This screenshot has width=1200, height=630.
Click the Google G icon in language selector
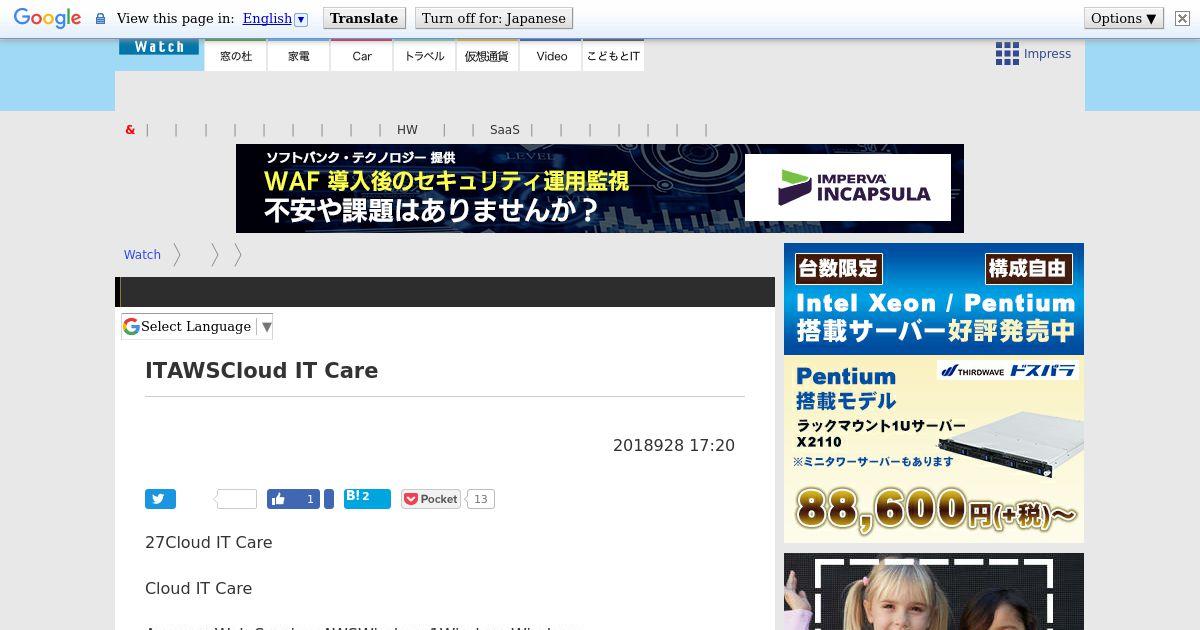click(131, 326)
